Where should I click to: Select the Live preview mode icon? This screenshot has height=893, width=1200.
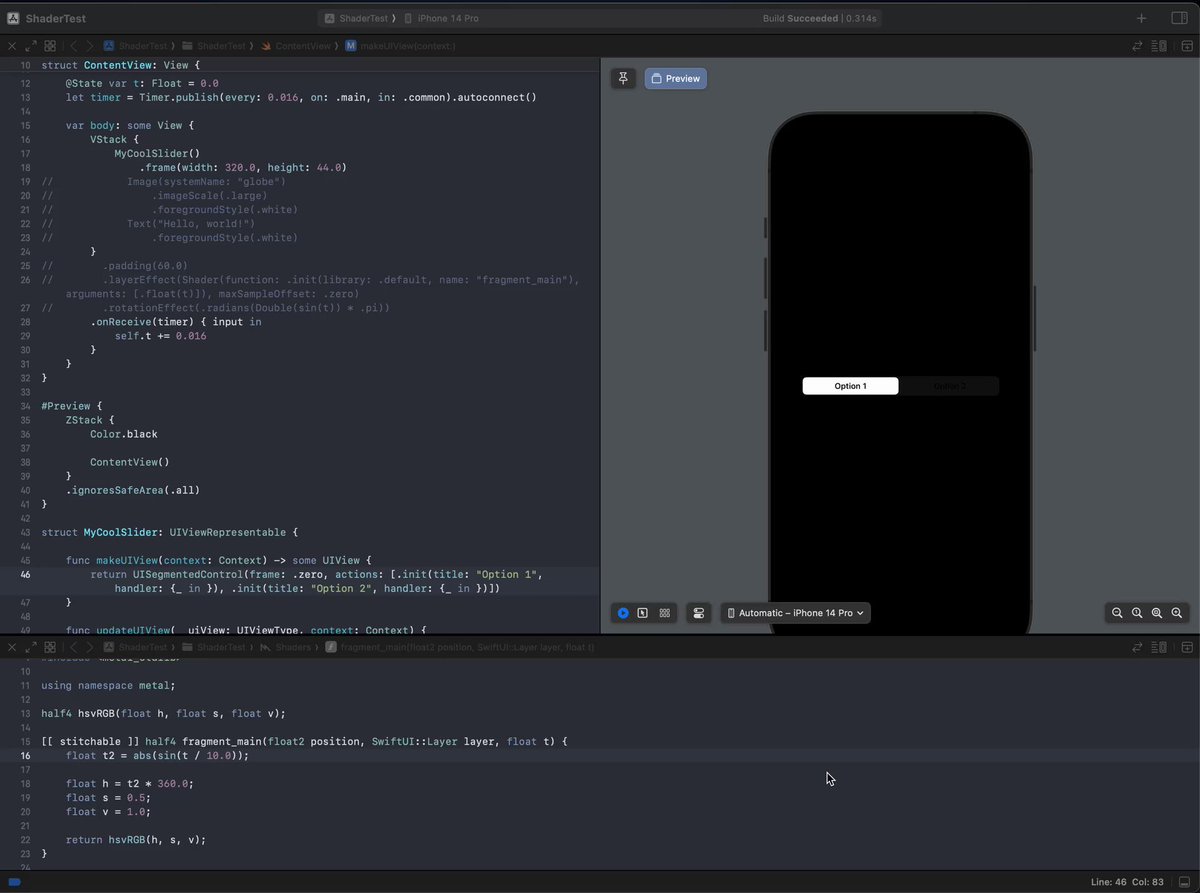623,613
